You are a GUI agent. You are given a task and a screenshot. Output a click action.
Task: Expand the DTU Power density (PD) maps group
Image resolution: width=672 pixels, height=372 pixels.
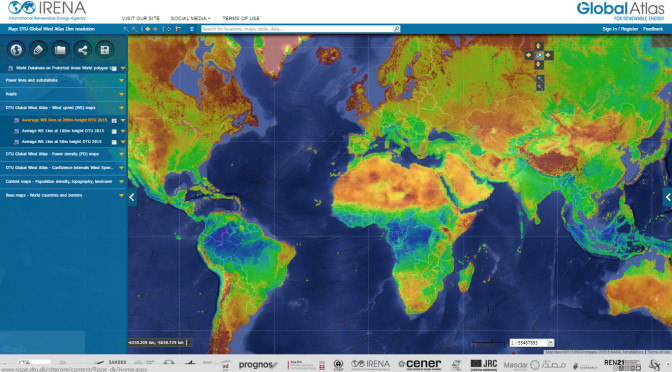click(121, 154)
